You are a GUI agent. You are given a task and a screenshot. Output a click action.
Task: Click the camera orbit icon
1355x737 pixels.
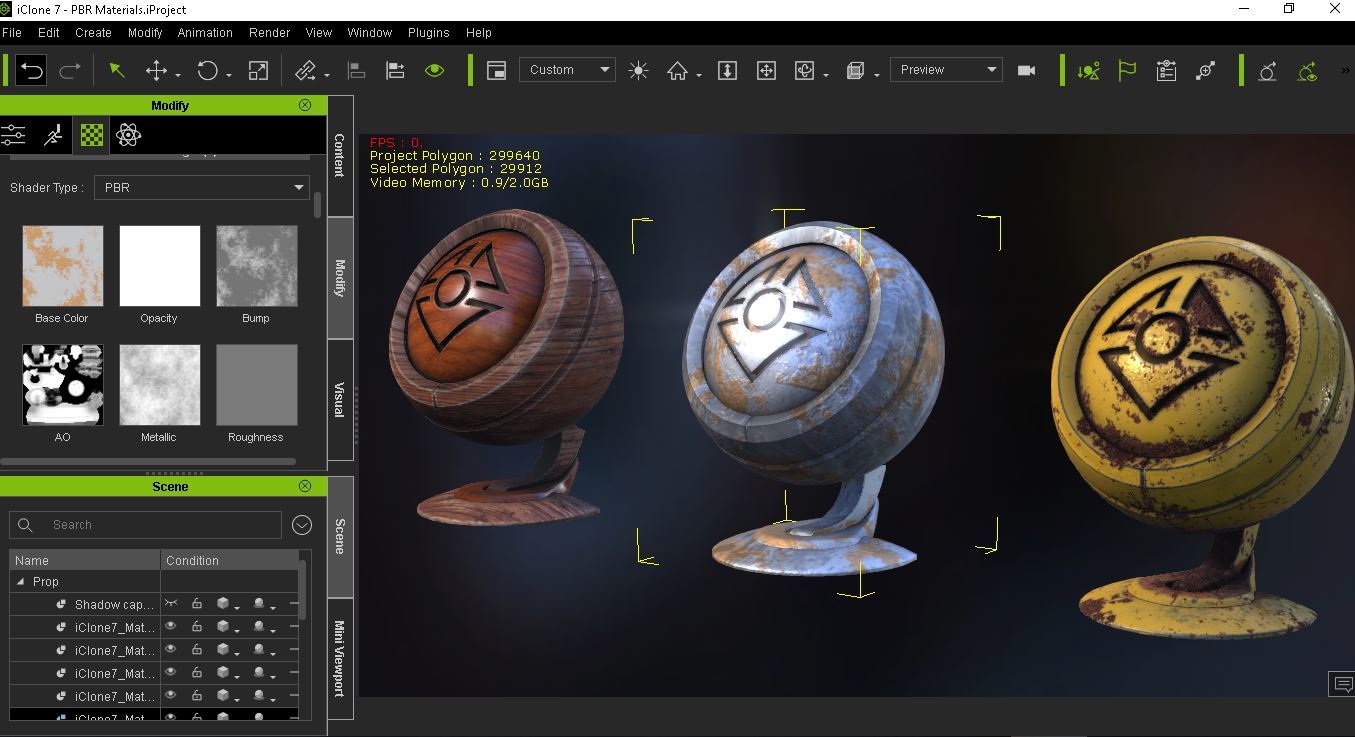click(805, 70)
